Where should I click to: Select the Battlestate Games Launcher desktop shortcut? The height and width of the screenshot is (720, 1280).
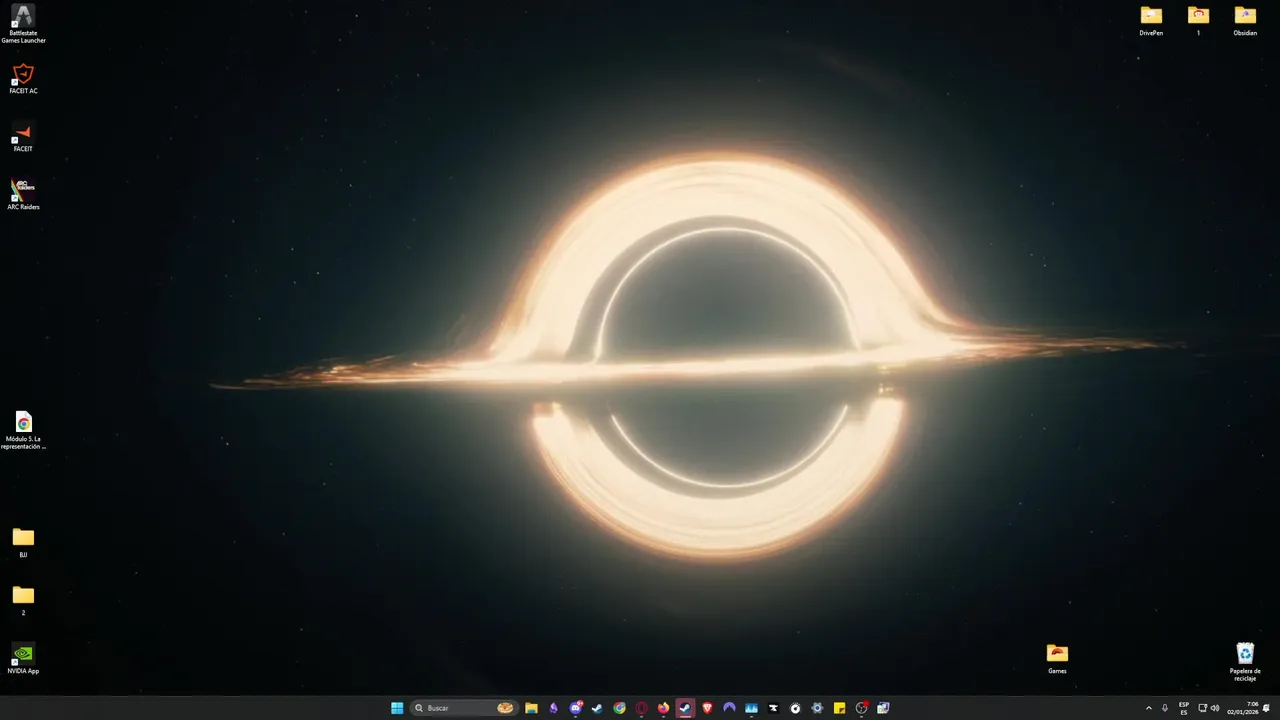tap(23, 24)
